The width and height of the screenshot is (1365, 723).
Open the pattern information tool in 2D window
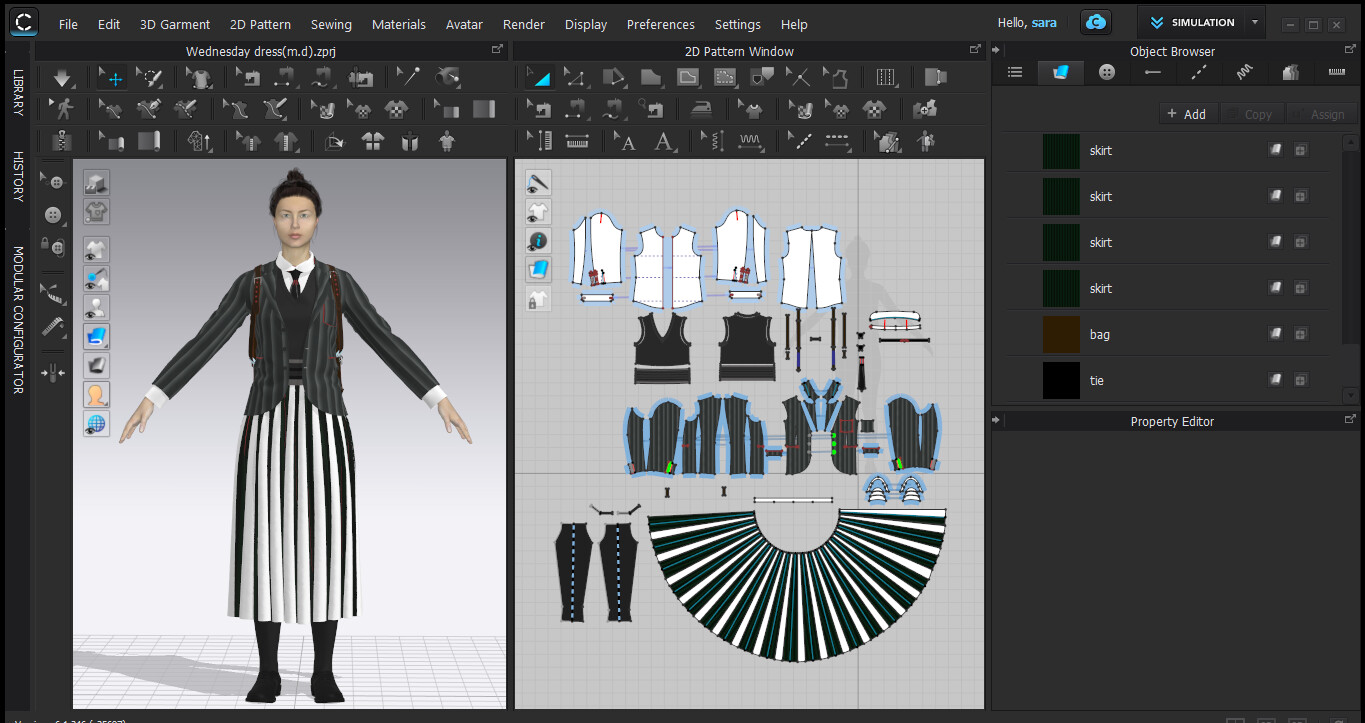(537, 240)
